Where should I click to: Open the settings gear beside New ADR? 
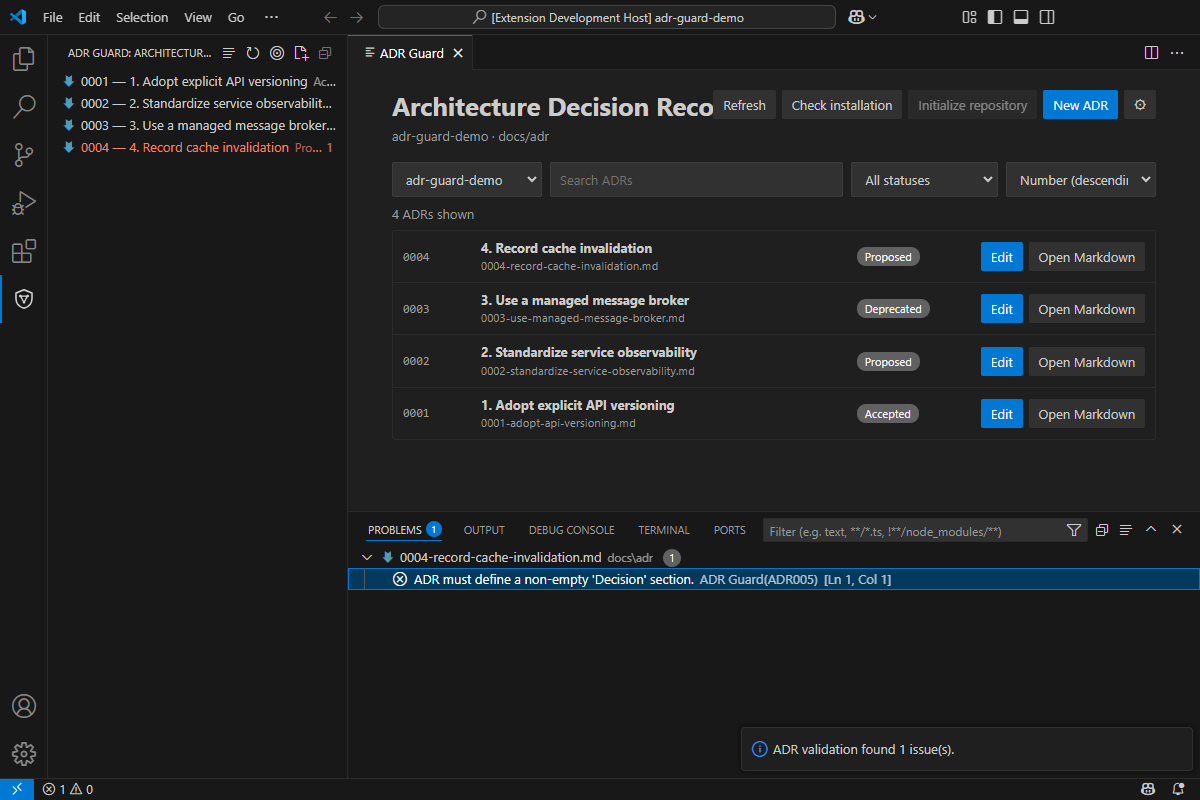coord(1140,105)
